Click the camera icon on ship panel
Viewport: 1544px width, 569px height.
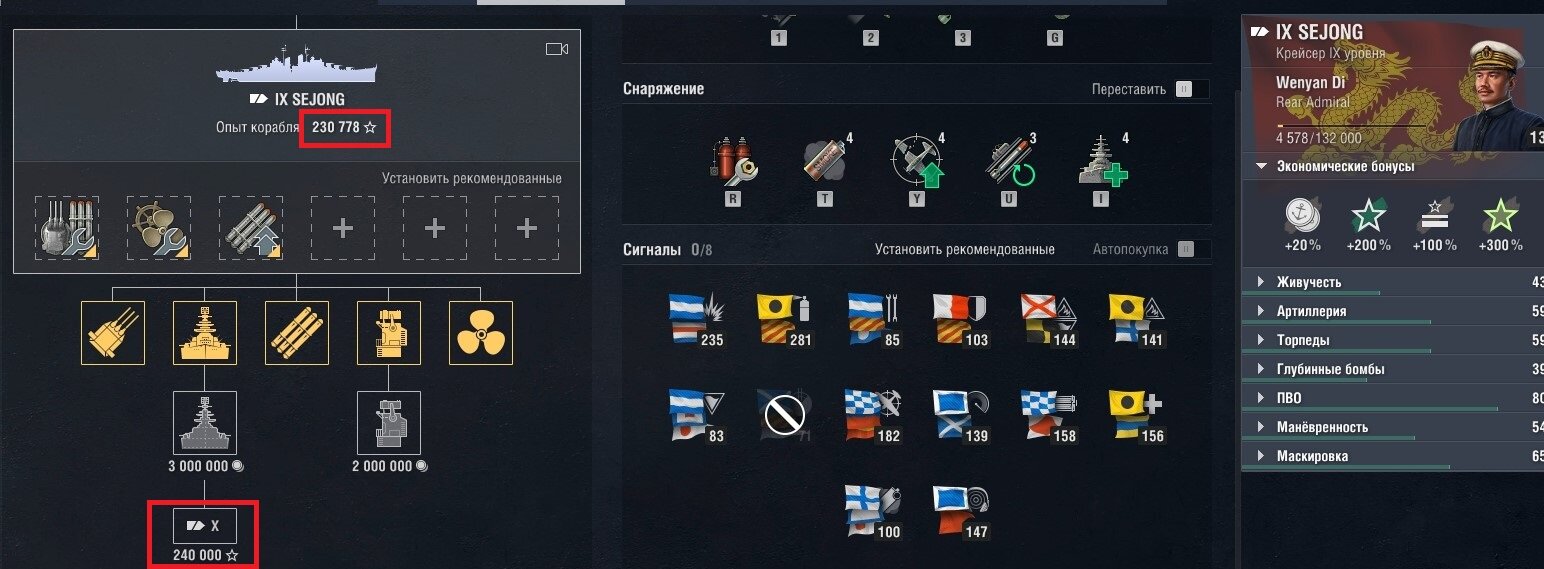557,49
